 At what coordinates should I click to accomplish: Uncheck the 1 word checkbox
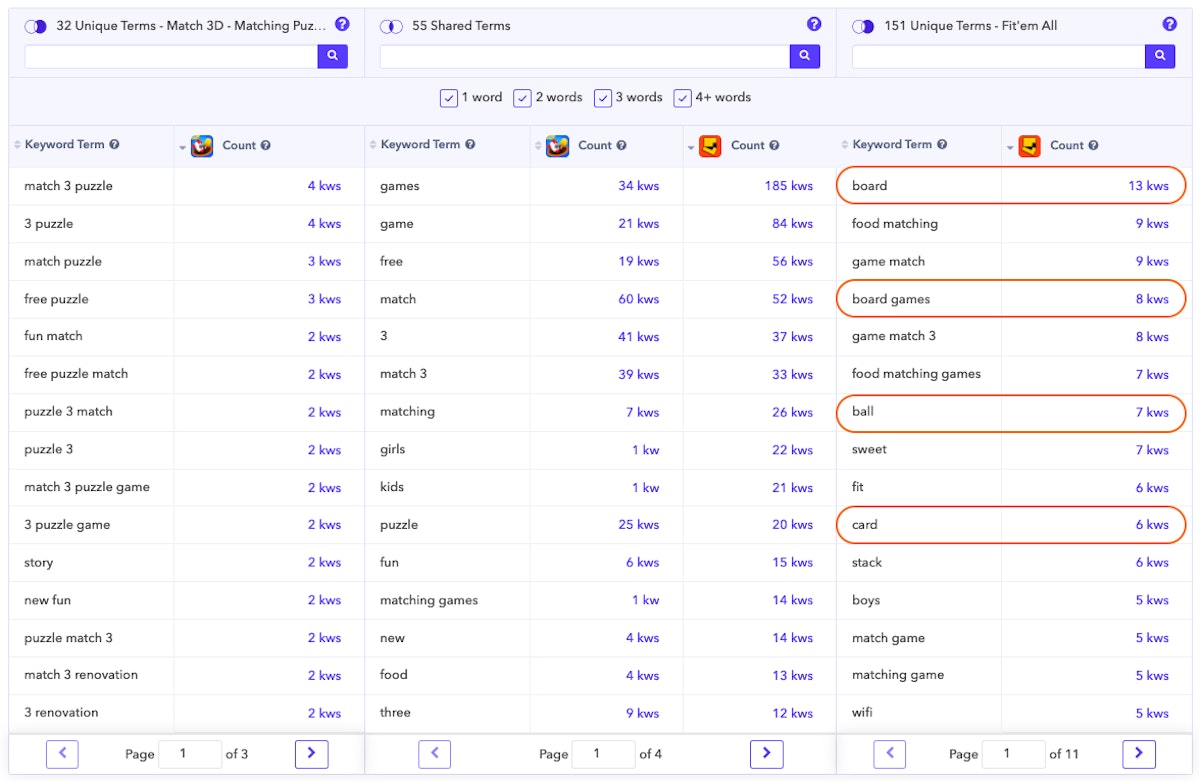tap(449, 98)
